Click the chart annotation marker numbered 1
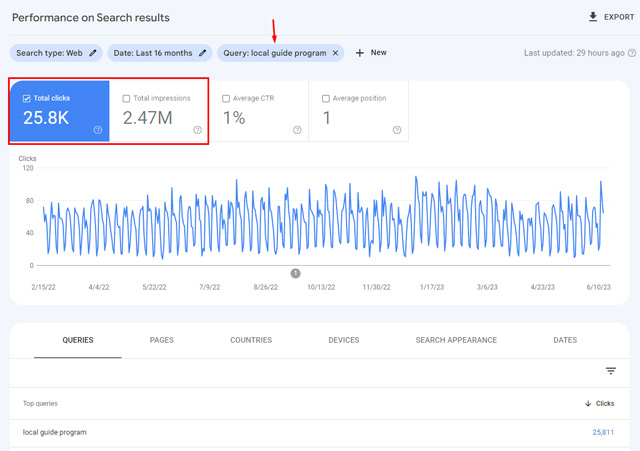 pyautogui.click(x=296, y=273)
